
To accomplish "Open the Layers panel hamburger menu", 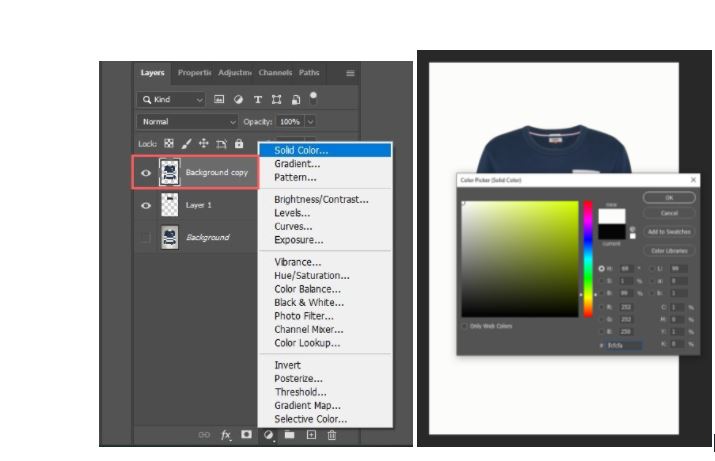I will click(350, 73).
